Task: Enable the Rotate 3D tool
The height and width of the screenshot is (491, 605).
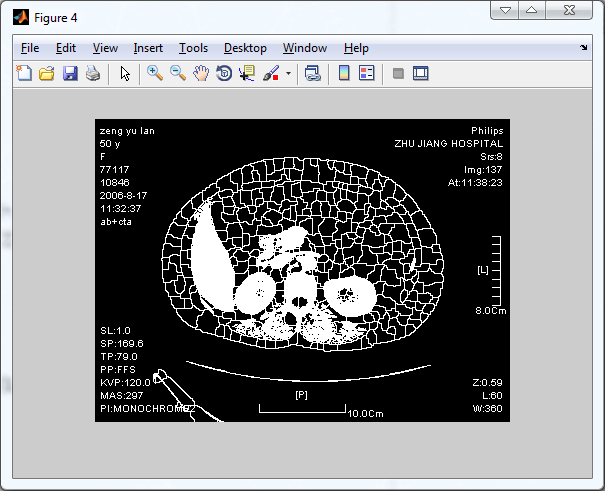Action: coord(224,73)
